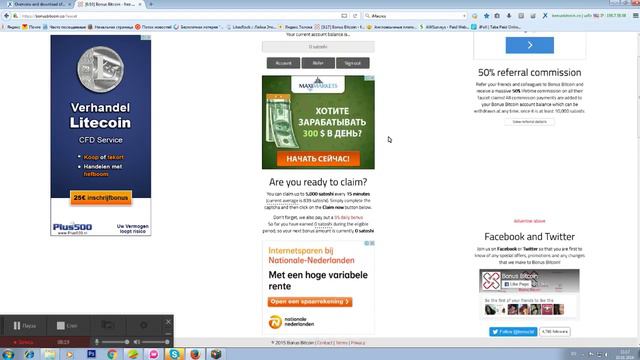Click the account balance satoshi field

pyautogui.click(x=318, y=47)
